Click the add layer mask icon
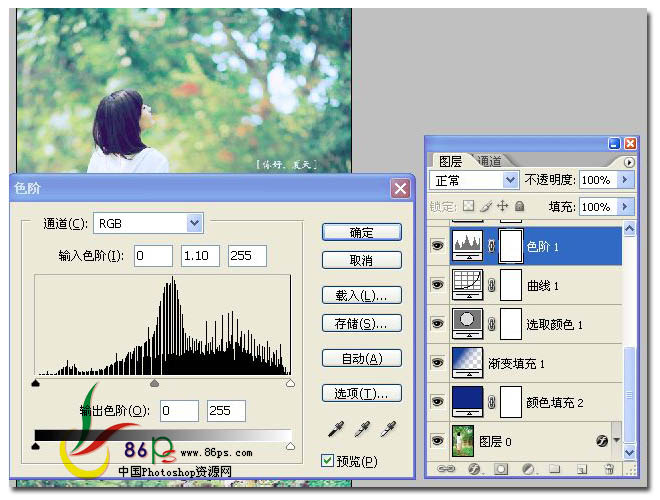This screenshot has width=660, height=500. click(x=499, y=468)
